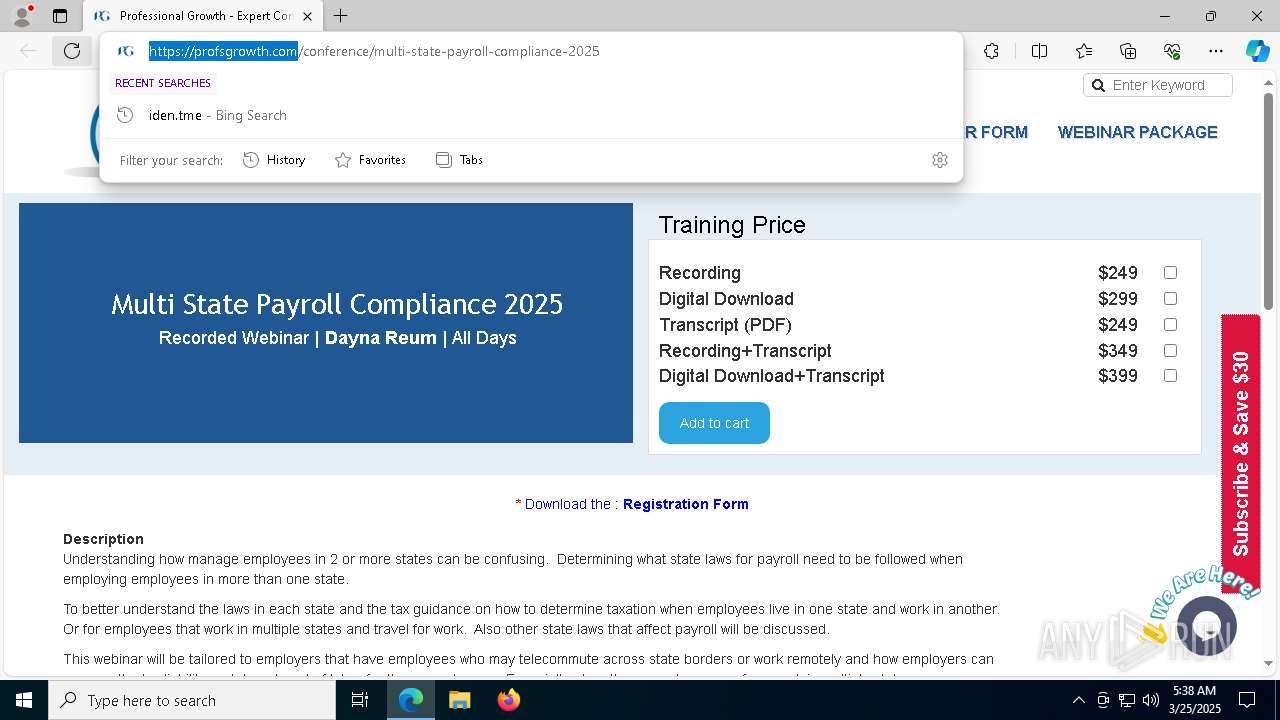
Task: Click the address bar URL text
Action: [374, 51]
